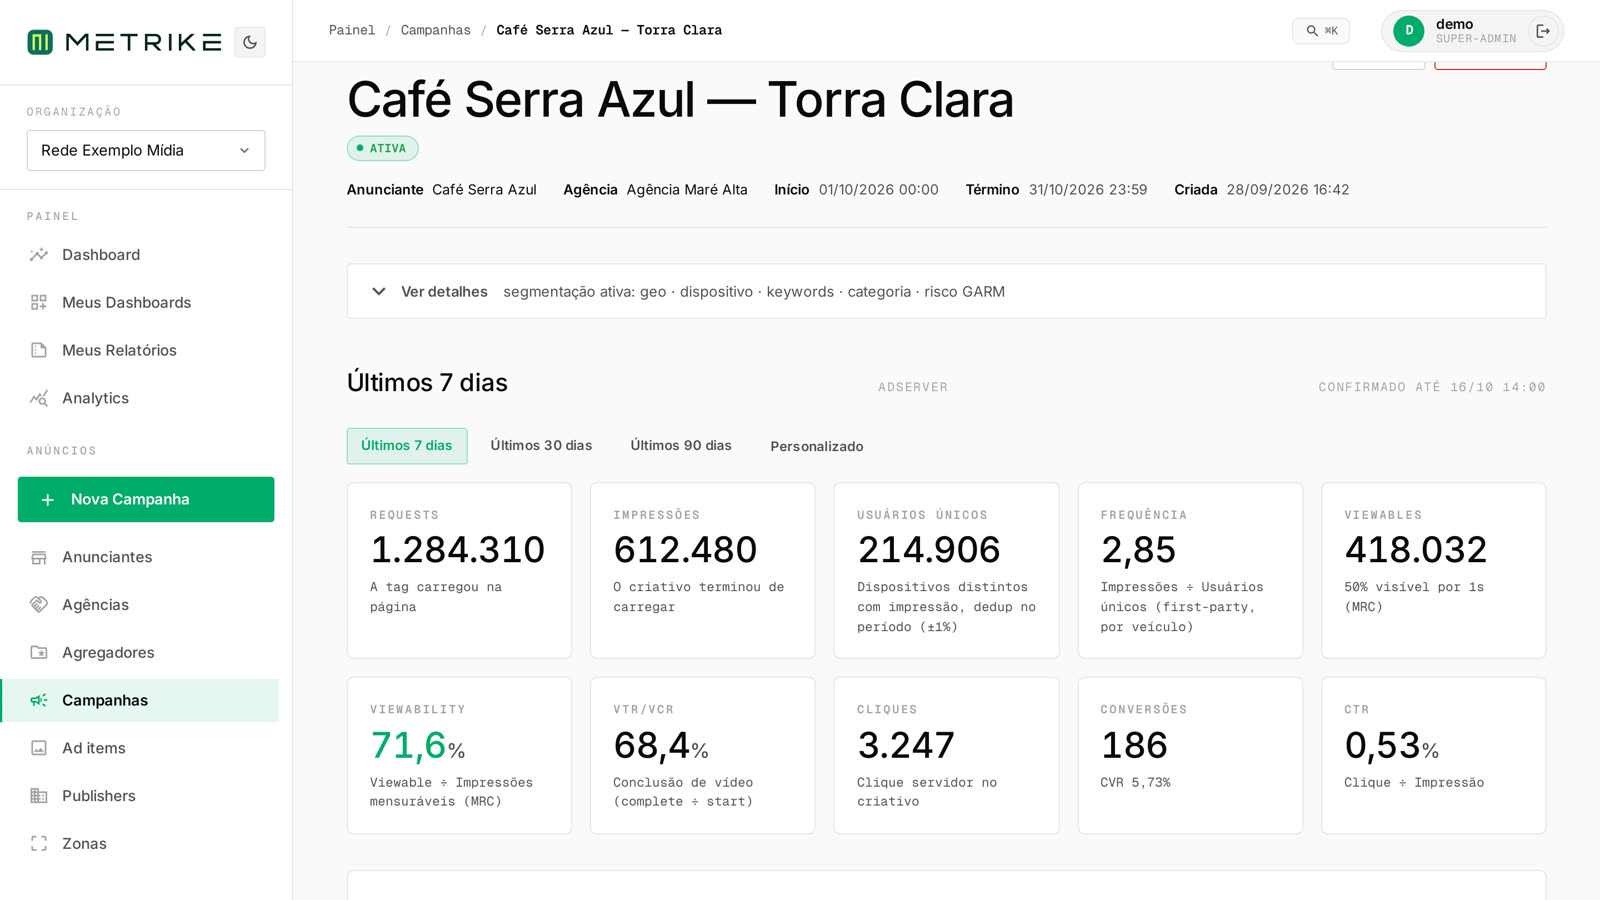Click the Campanhas megaphone icon

tap(39, 700)
